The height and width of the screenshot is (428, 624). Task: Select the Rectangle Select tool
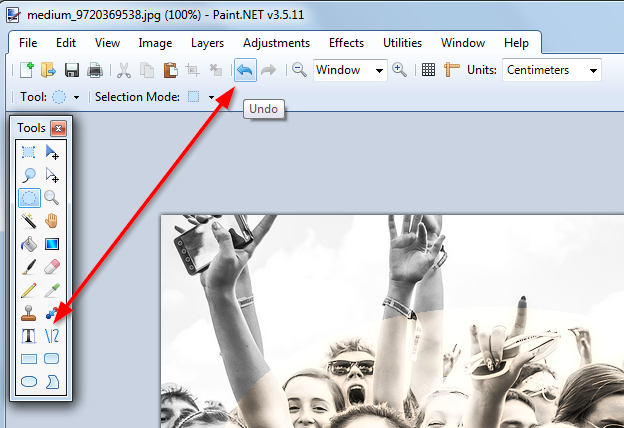[x=29, y=152]
